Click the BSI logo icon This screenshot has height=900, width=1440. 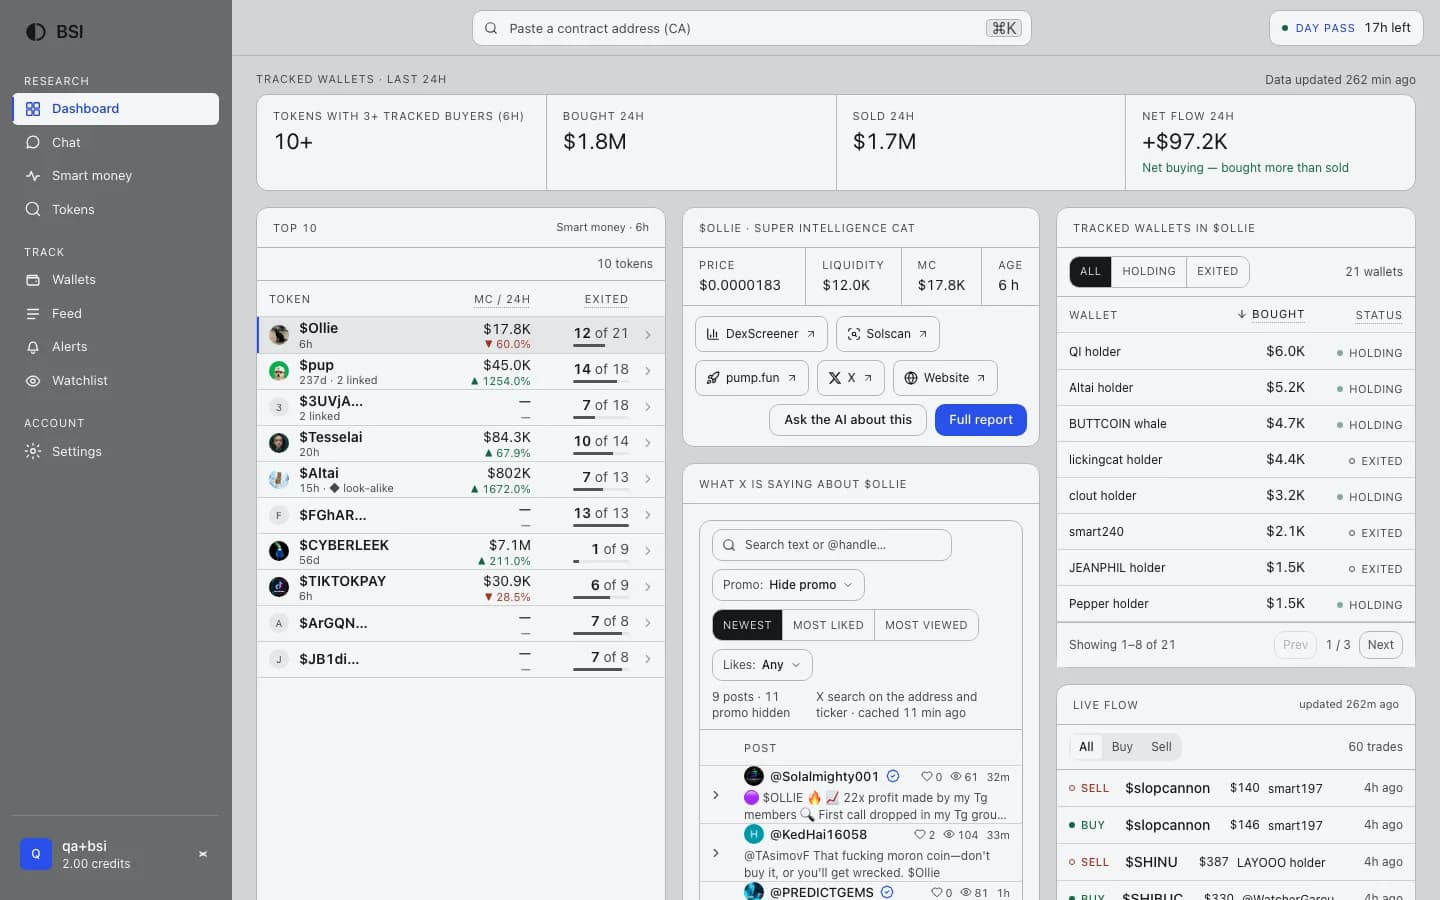click(36, 32)
